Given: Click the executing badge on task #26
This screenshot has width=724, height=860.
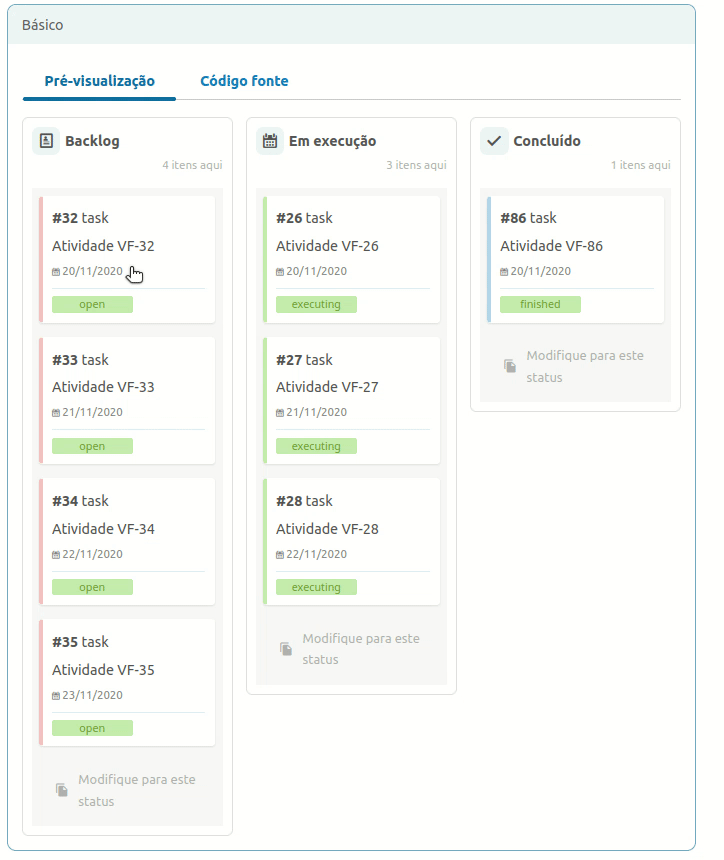Looking at the screenshot, I should pos(316,305).
